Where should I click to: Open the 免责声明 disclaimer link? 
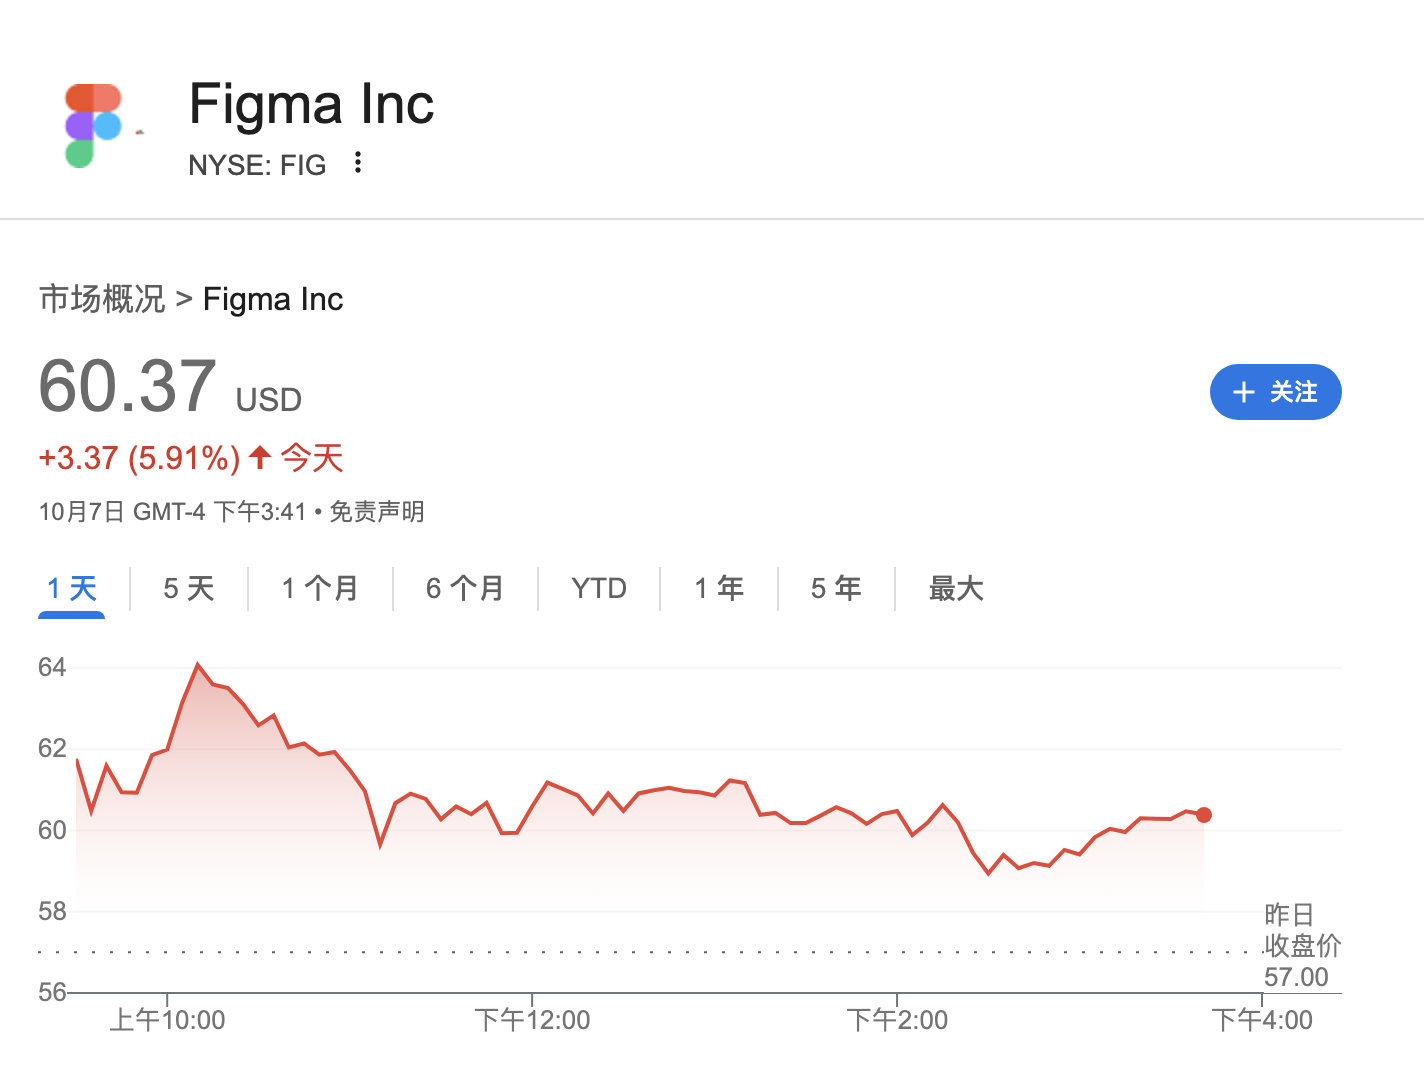(x=377, y=512)
